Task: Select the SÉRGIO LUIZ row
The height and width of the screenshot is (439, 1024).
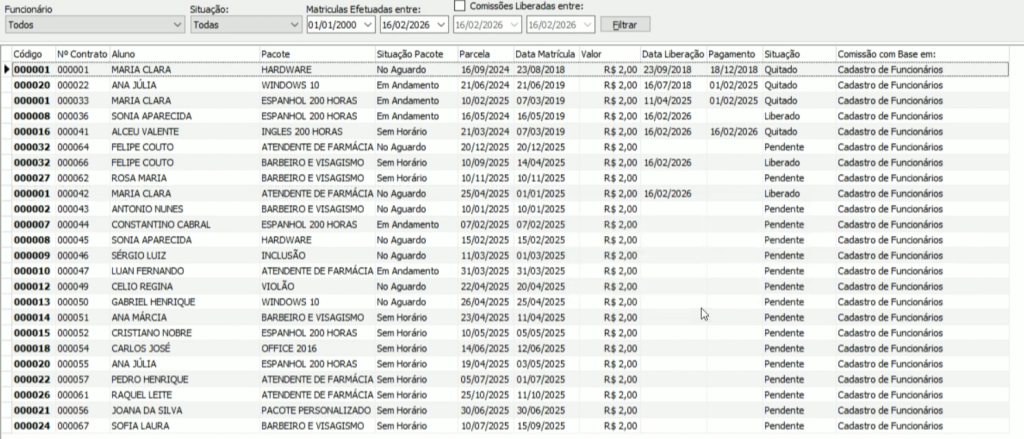Action: [510, 255]
